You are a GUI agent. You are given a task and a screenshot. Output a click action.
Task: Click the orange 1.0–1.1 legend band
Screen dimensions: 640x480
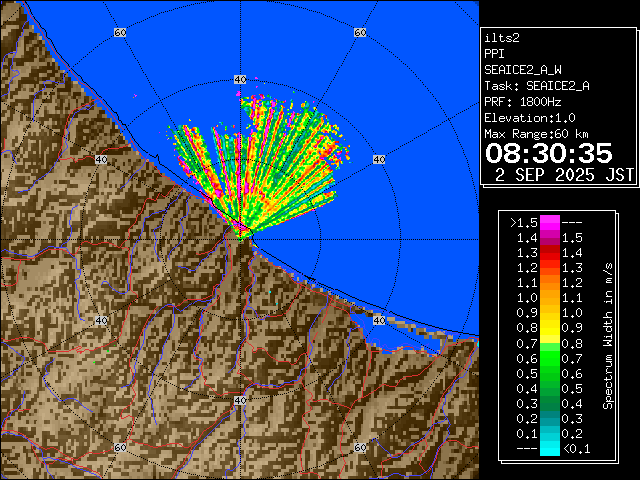click(x=549, y=297)
